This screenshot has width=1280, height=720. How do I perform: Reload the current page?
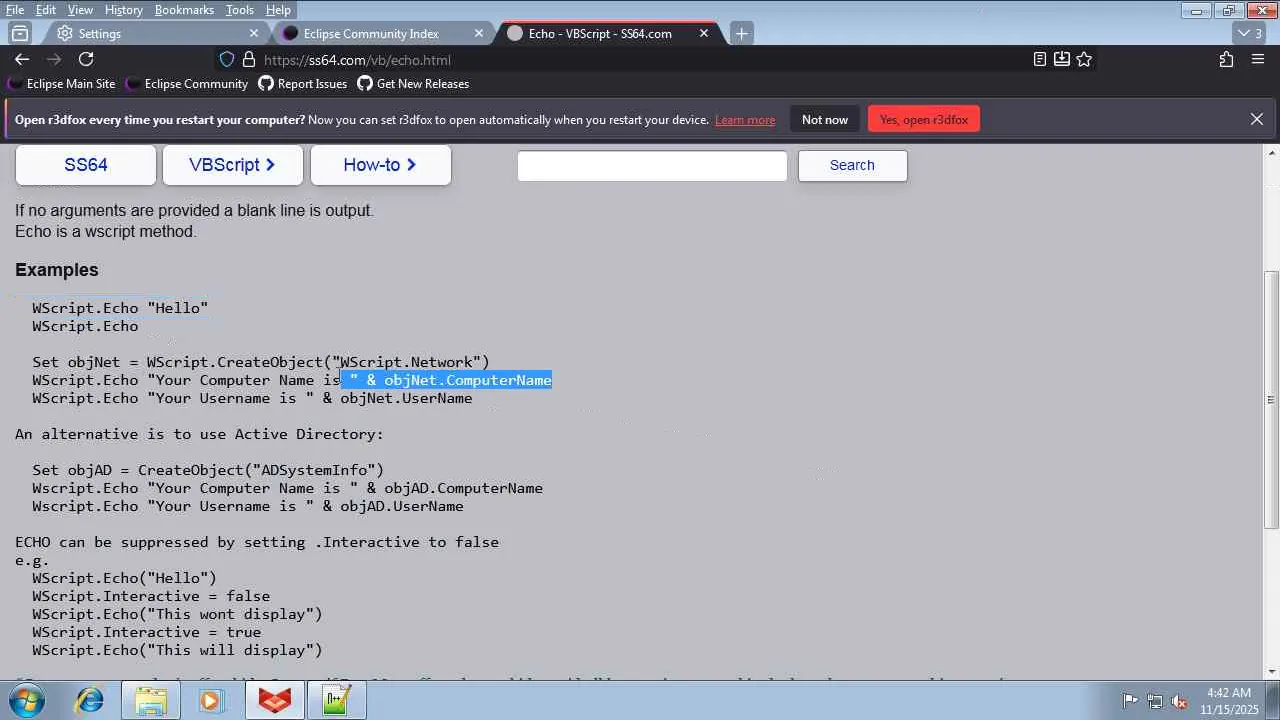coord(86,59)
